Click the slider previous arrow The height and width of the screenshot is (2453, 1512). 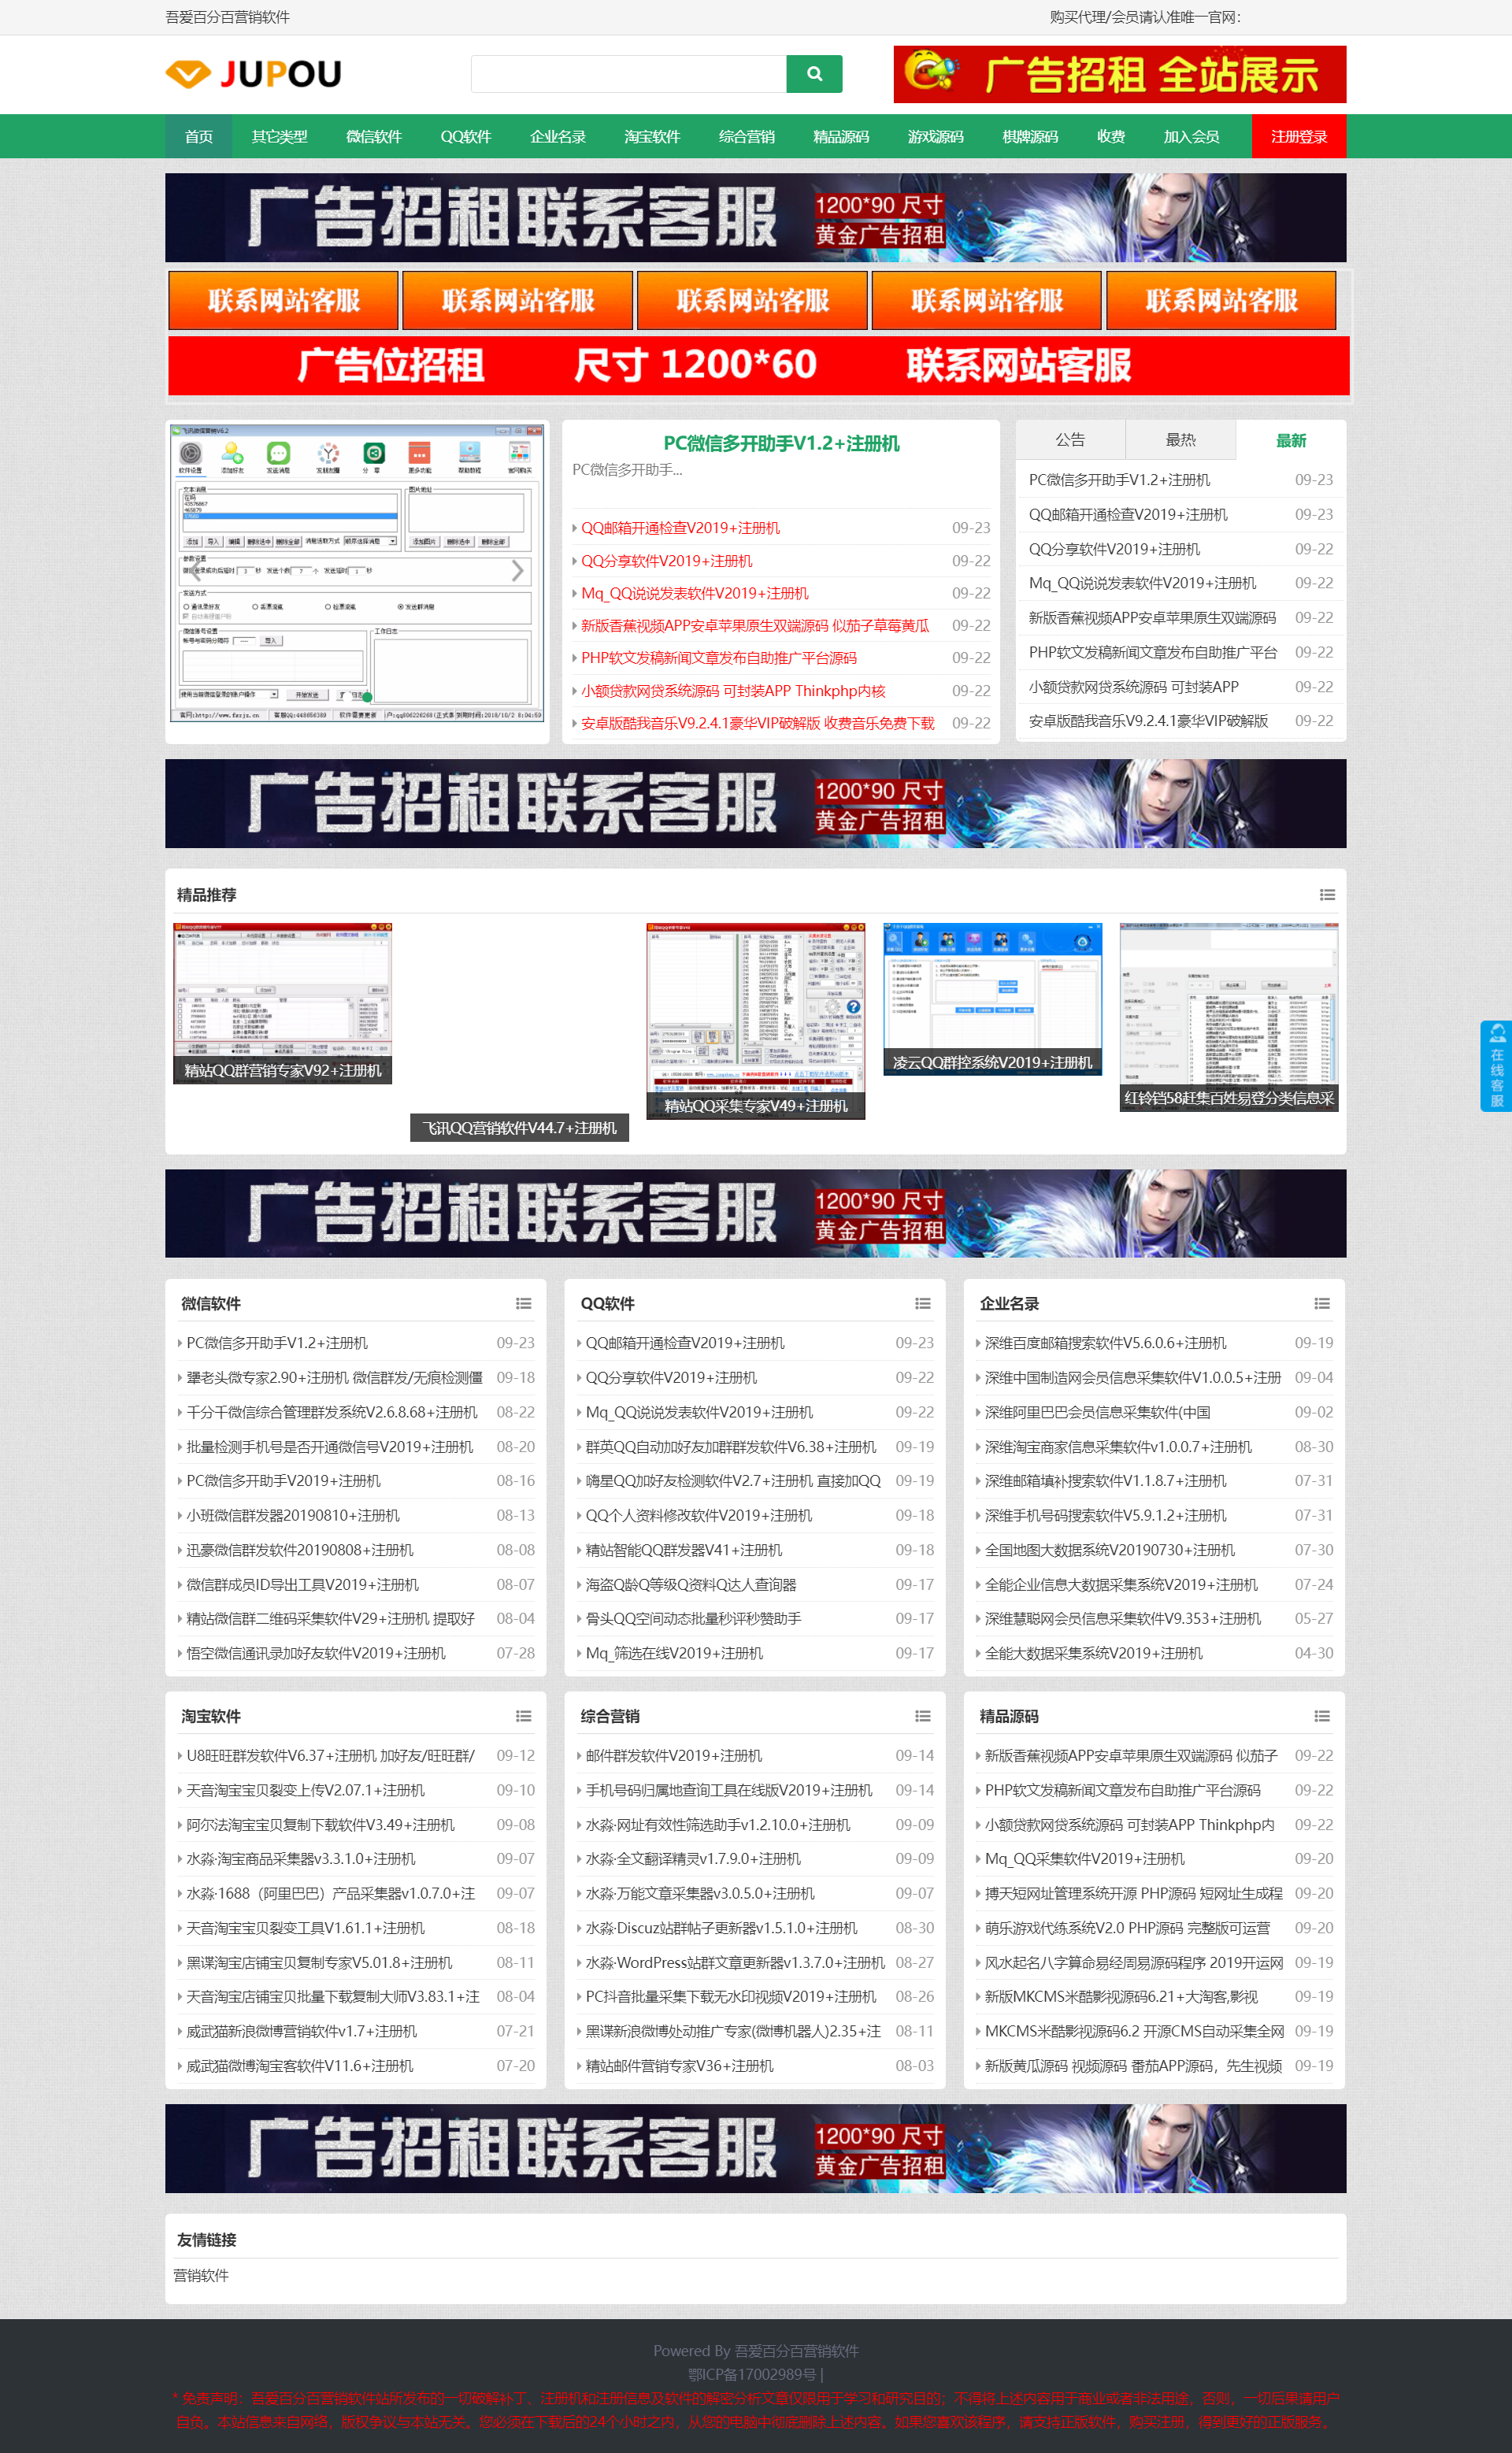(x=196, y=571)
